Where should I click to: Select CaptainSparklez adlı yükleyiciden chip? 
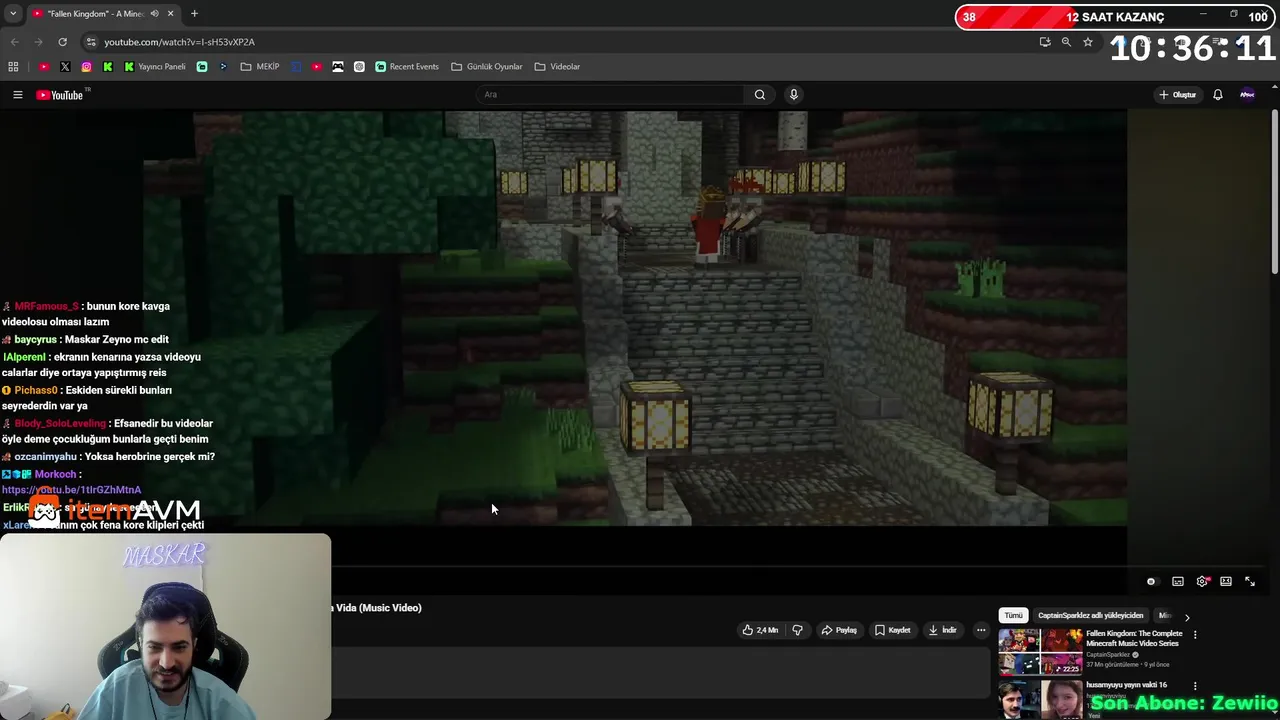(x=1090, y=616)
